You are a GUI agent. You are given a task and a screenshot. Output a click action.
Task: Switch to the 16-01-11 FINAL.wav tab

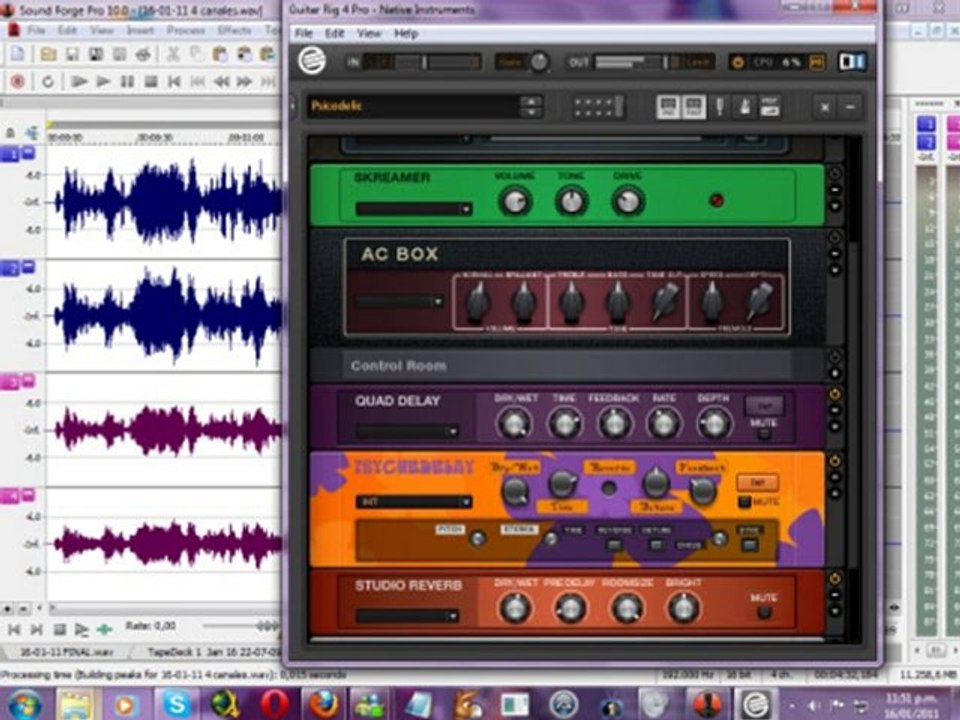click(66, 652)
